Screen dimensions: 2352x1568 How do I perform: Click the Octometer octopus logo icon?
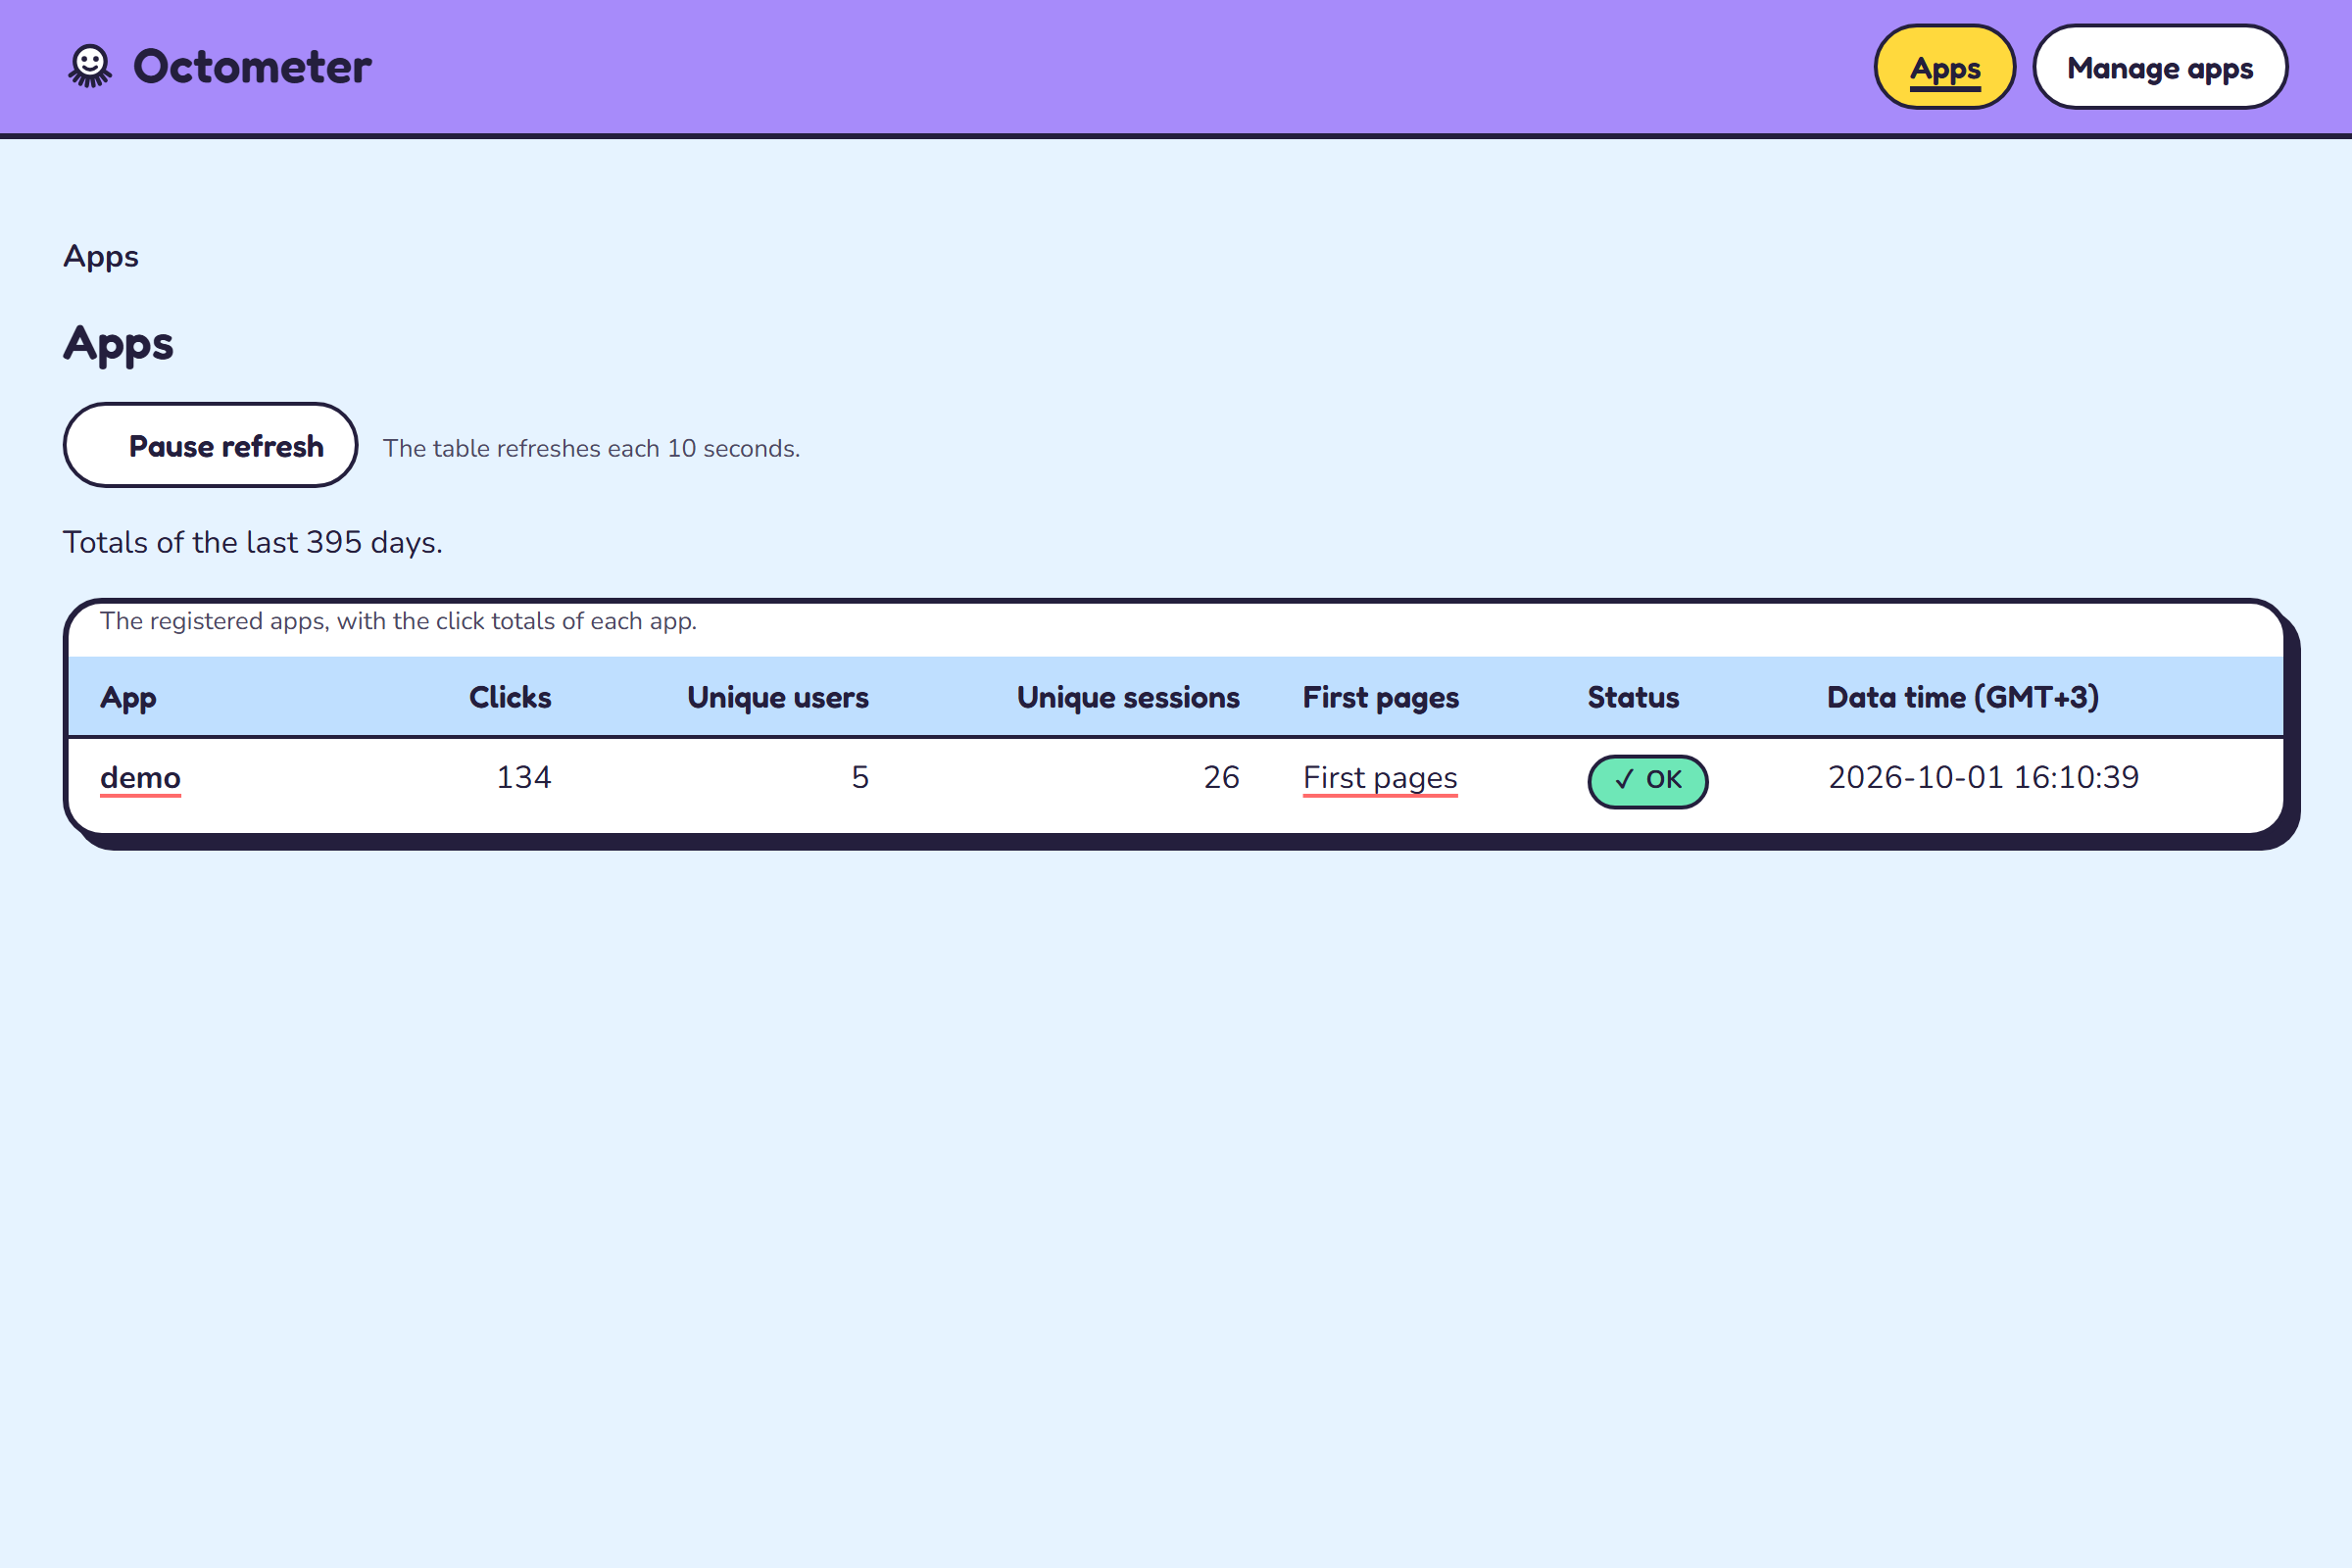click(x=90, y=66)
